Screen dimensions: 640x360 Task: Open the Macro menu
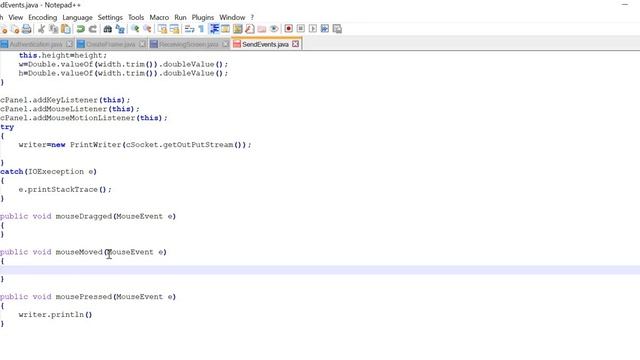pos(159,18)
